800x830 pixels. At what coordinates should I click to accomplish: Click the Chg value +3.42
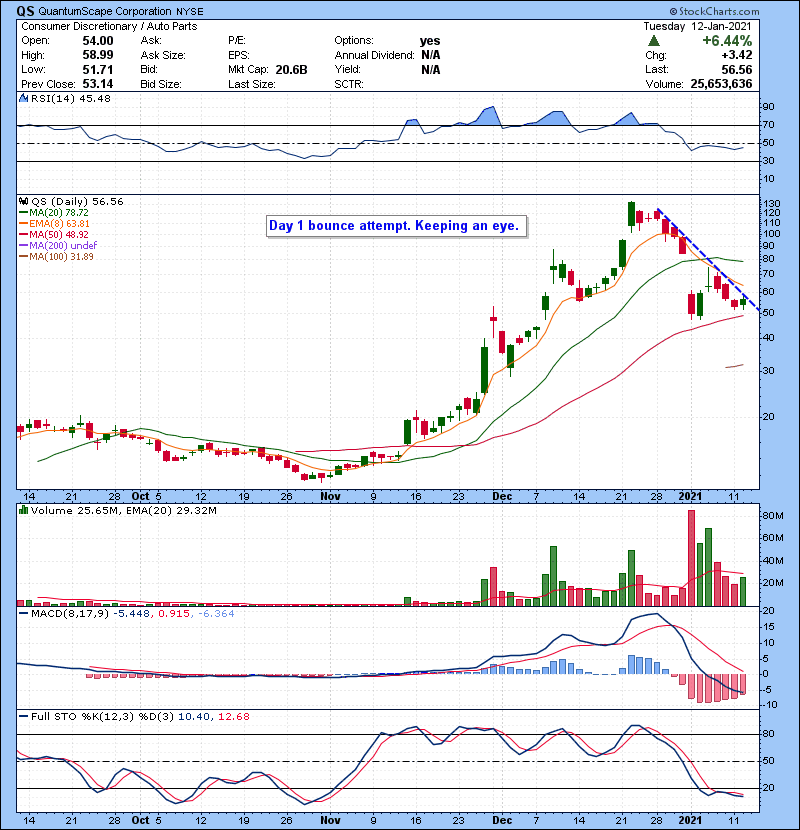736,55
